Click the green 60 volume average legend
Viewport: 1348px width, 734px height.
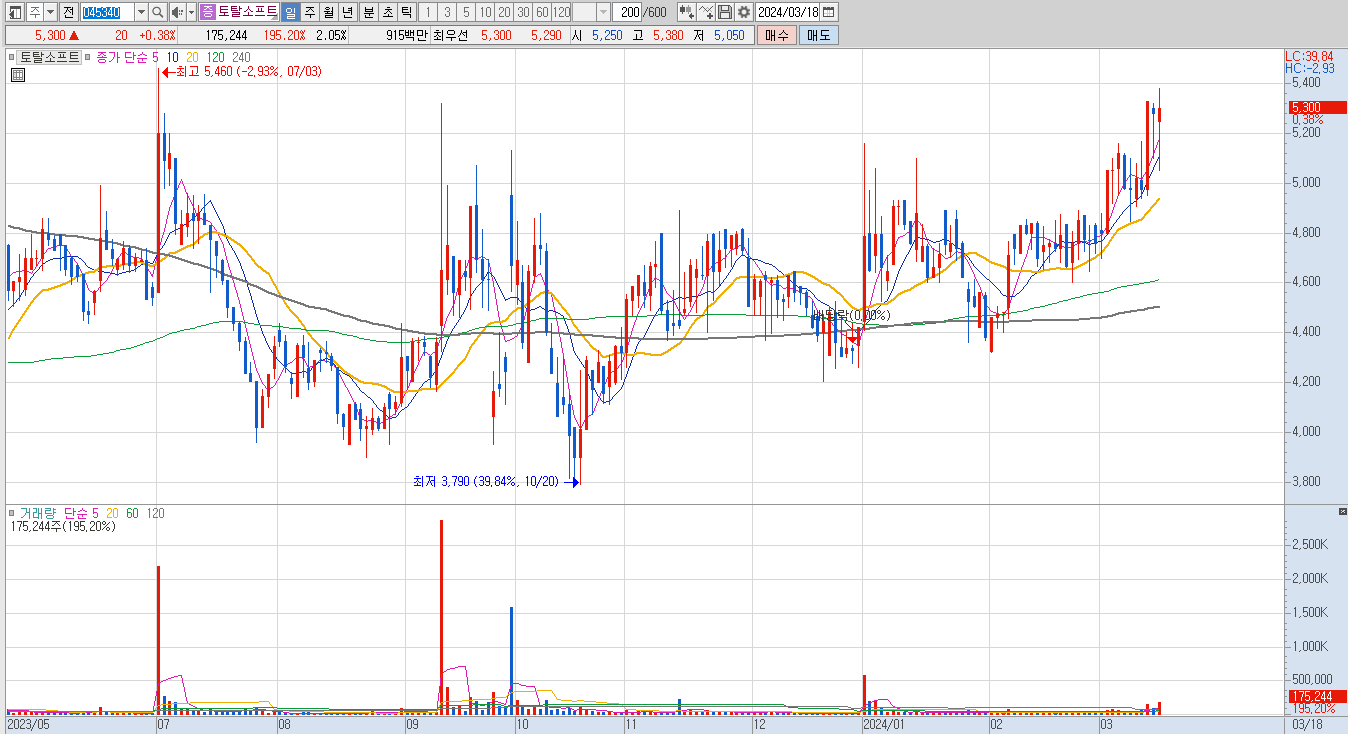coord(133,513)
